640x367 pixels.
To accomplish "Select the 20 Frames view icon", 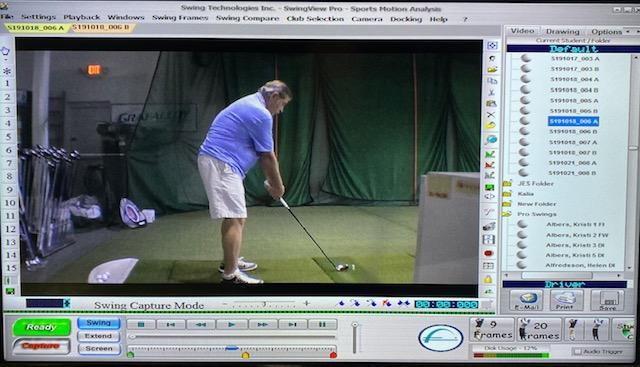I will click(539, 330).
